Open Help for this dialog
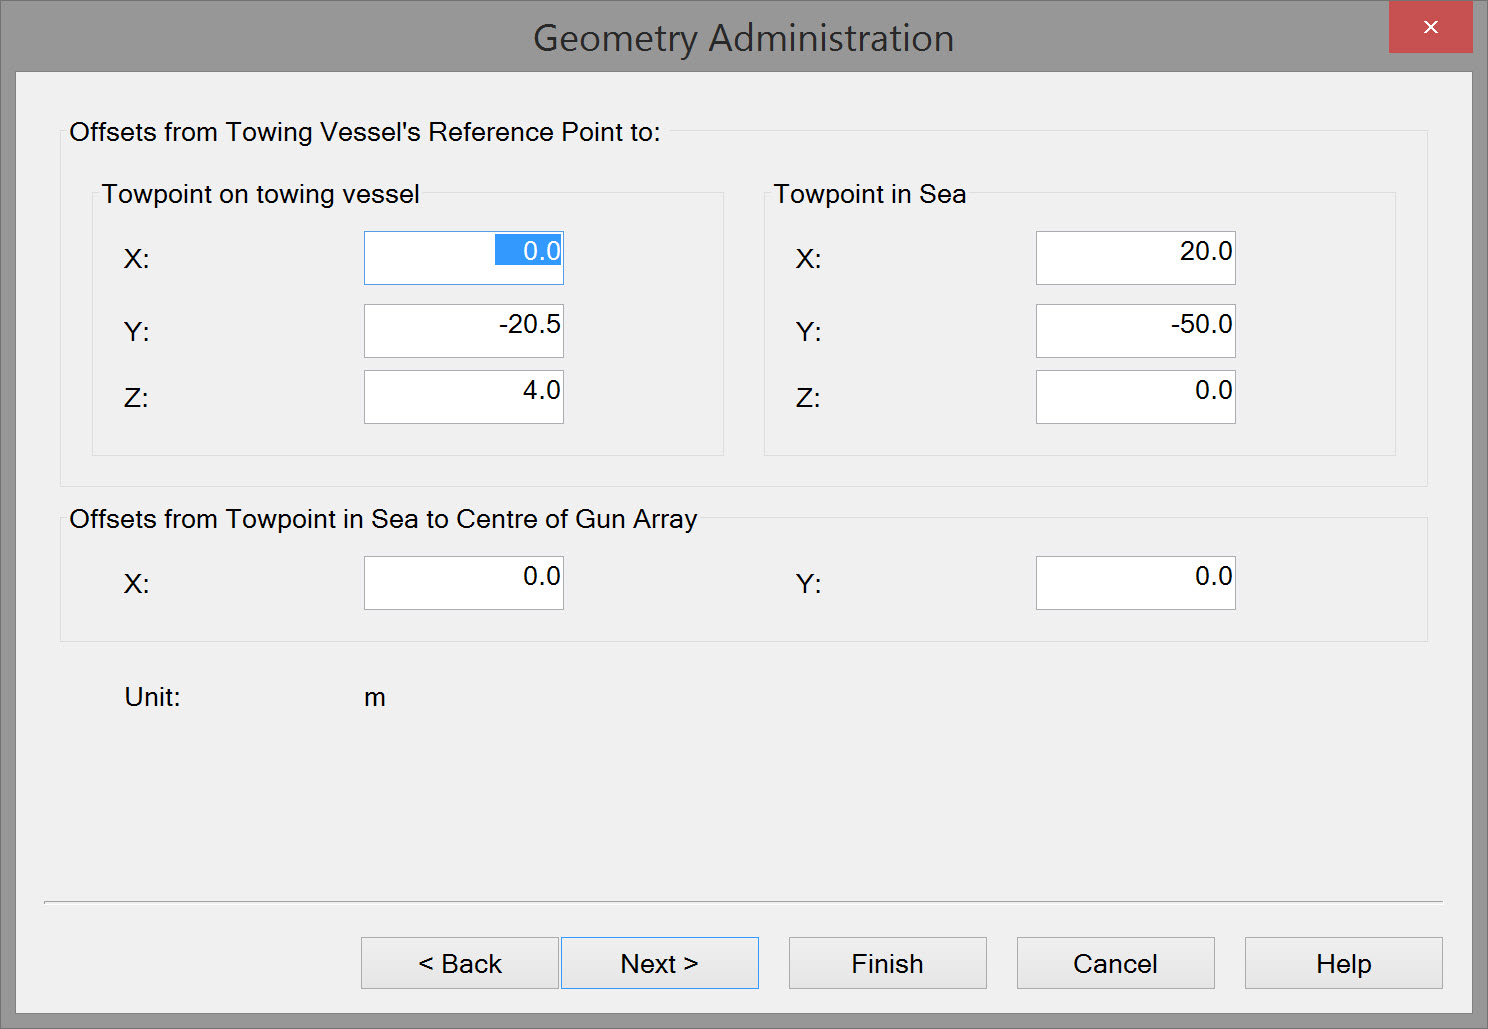 (1343, 963)
